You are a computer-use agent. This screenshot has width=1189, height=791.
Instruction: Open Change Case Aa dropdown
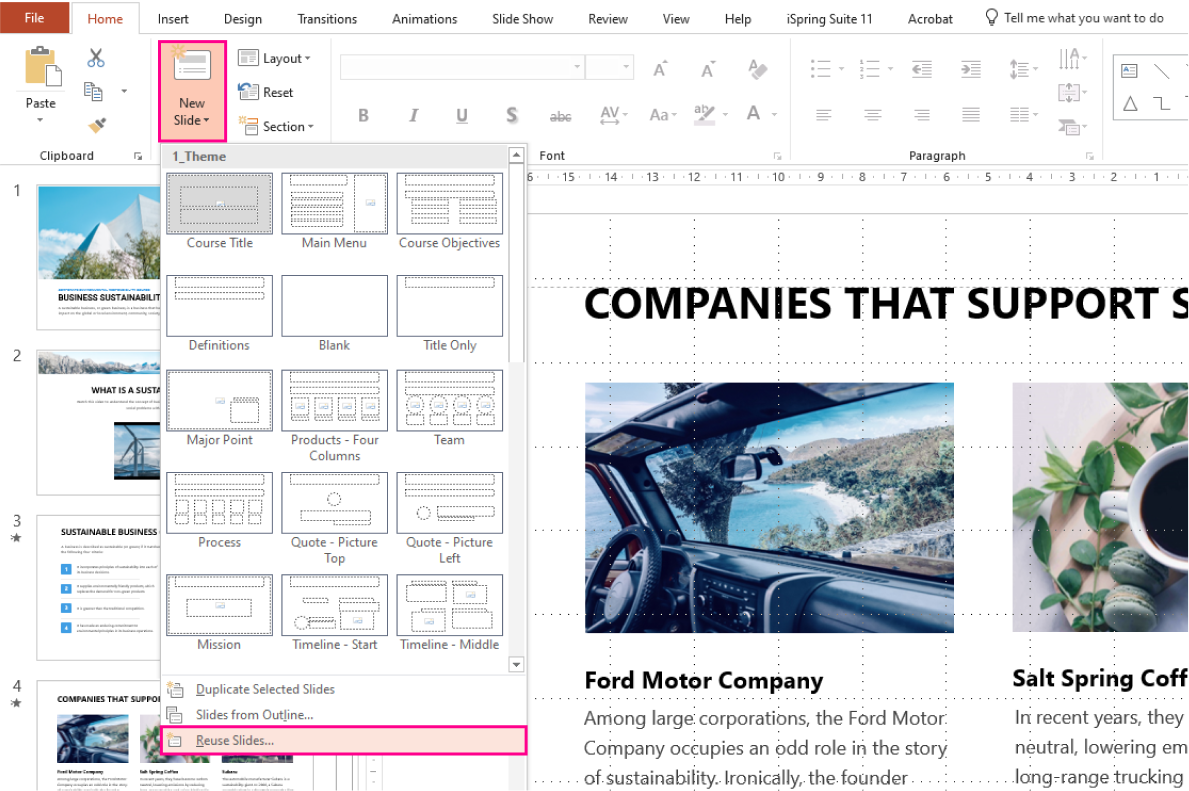(x=663, y=115)
